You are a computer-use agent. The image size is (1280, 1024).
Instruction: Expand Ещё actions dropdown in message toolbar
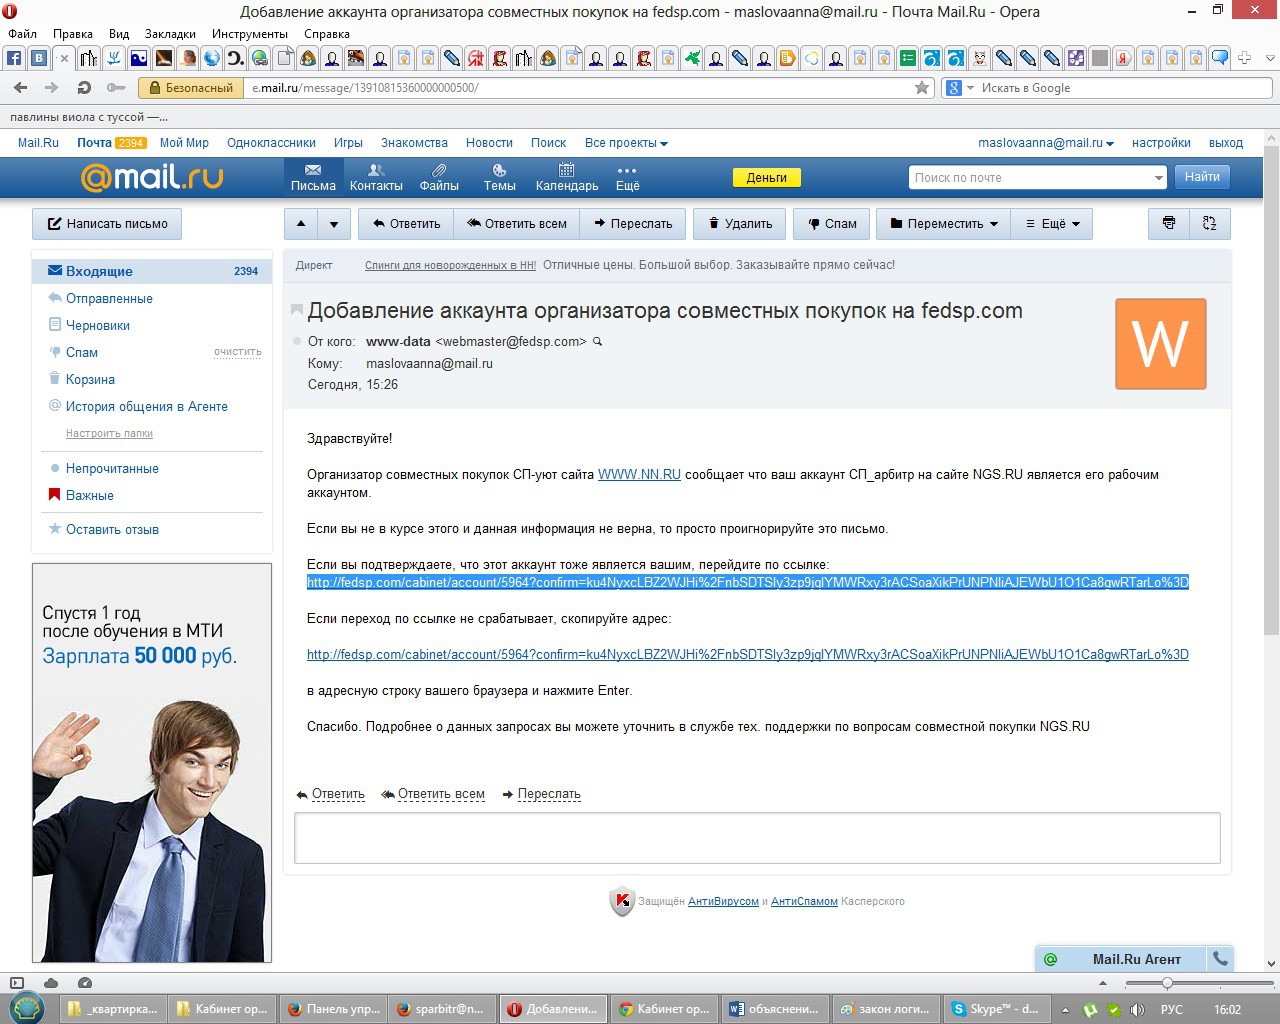coord(1052,224)
